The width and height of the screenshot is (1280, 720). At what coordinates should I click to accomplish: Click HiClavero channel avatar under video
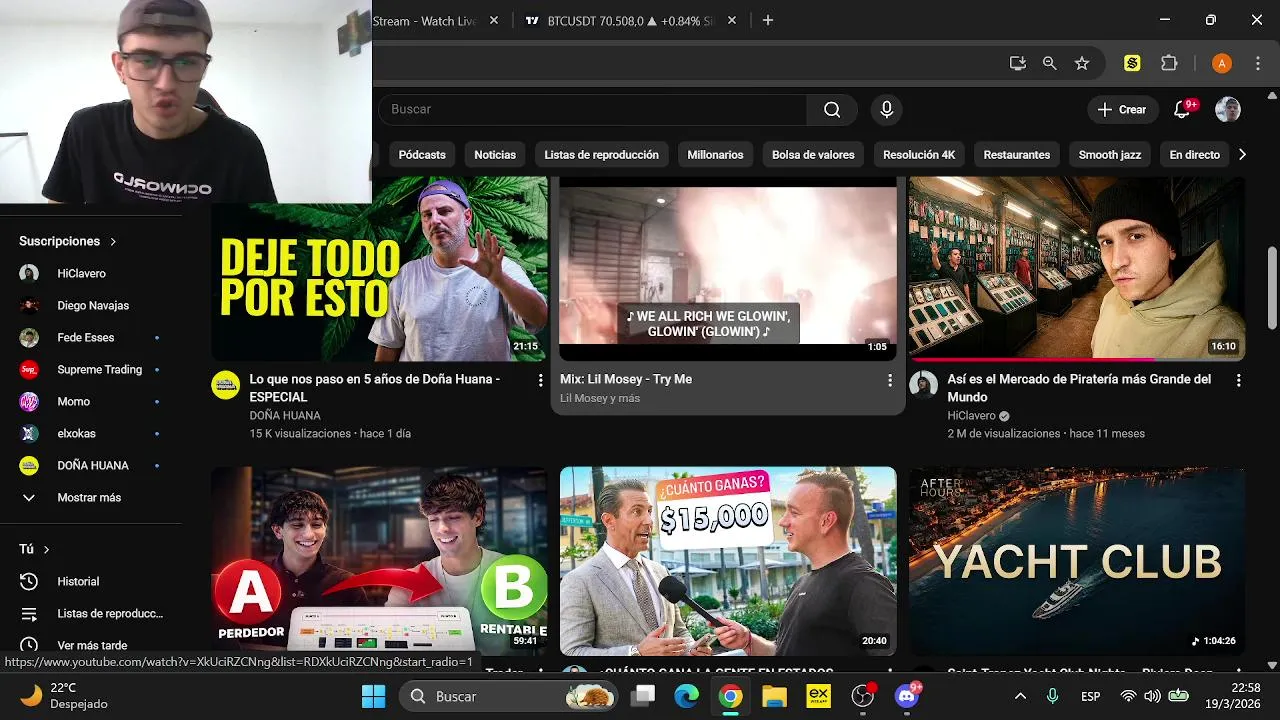[x=923, y=385]
